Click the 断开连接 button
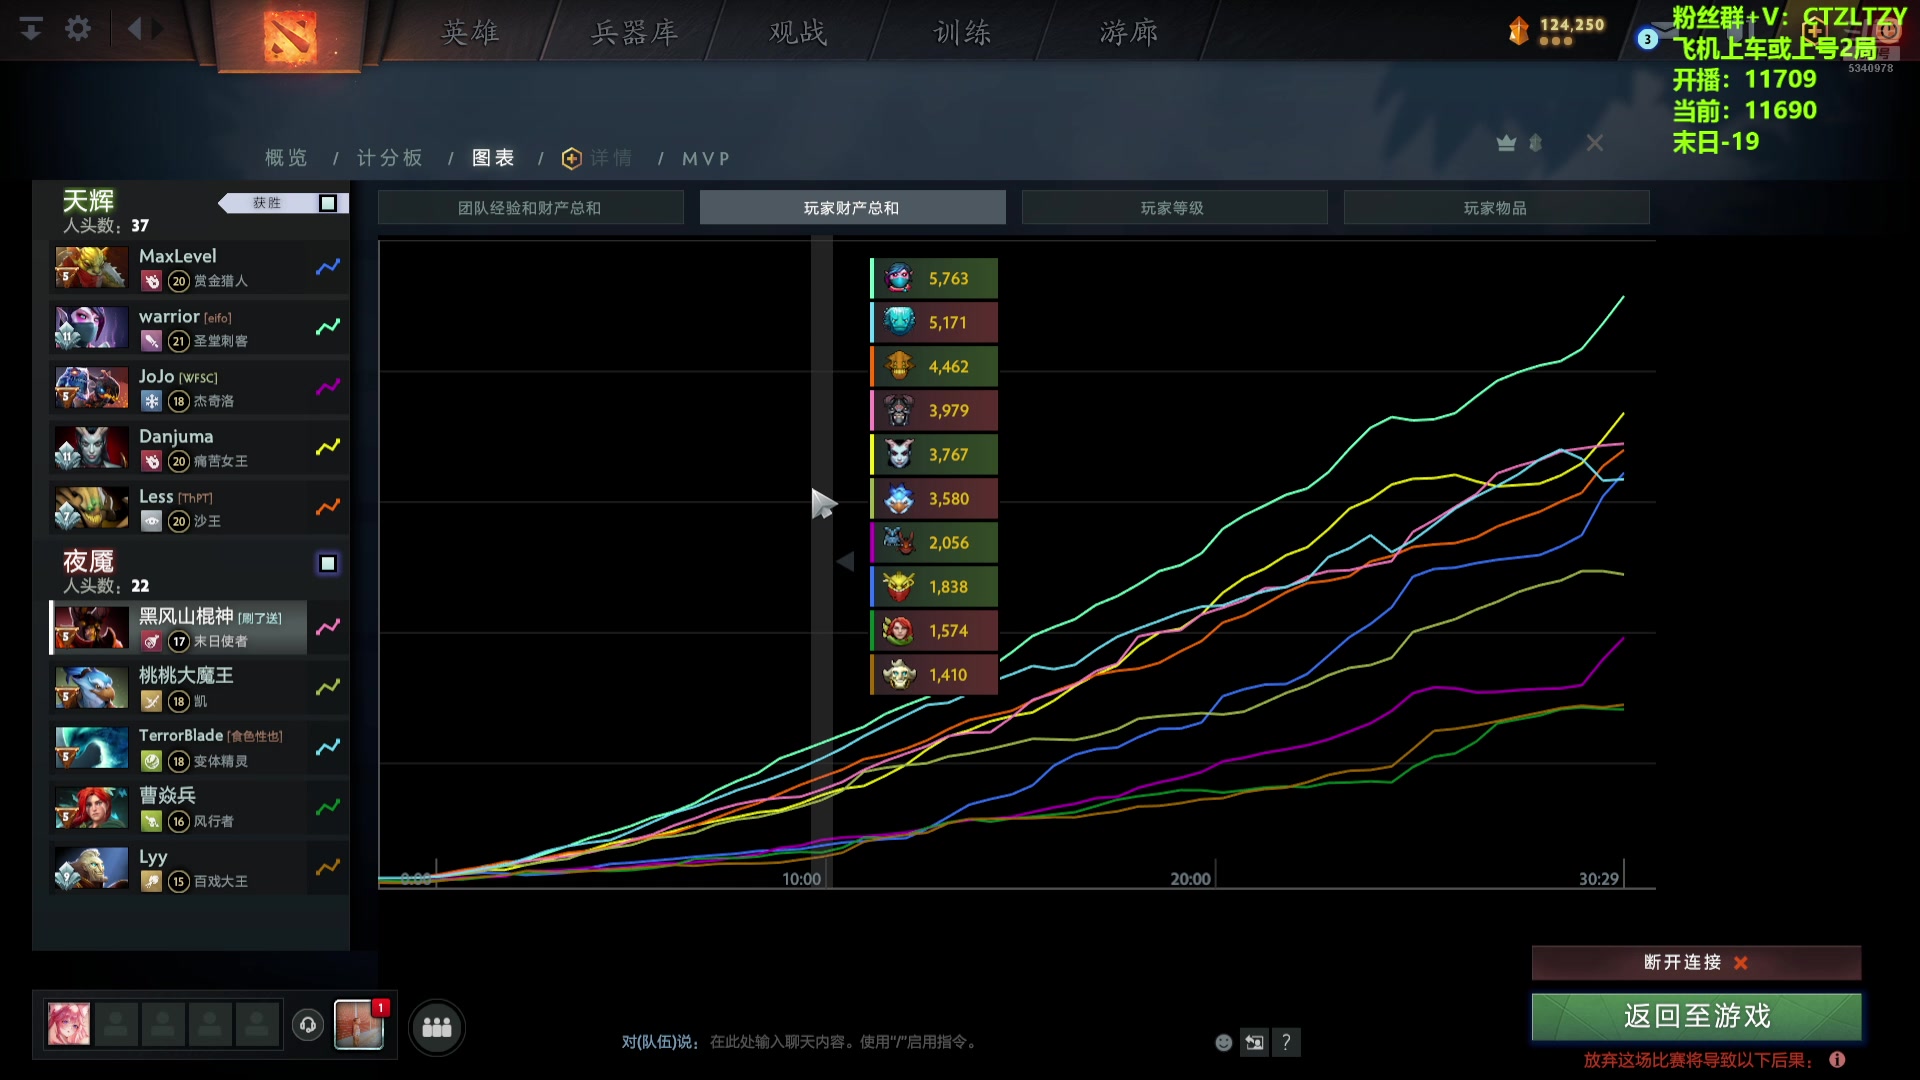The height and width of the screenshot is (1080, 1920). tap(1697, 962)
